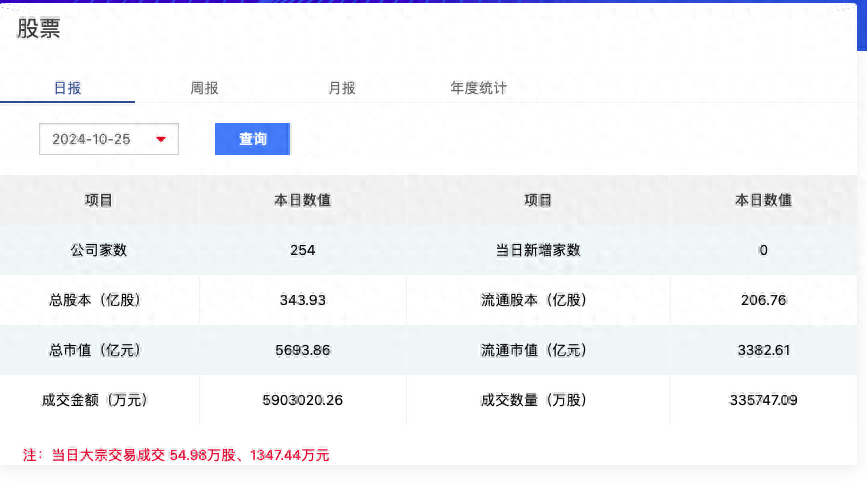Click the 总股本（亿股）label
Screen dimensions: 867x498
[95, 300]
